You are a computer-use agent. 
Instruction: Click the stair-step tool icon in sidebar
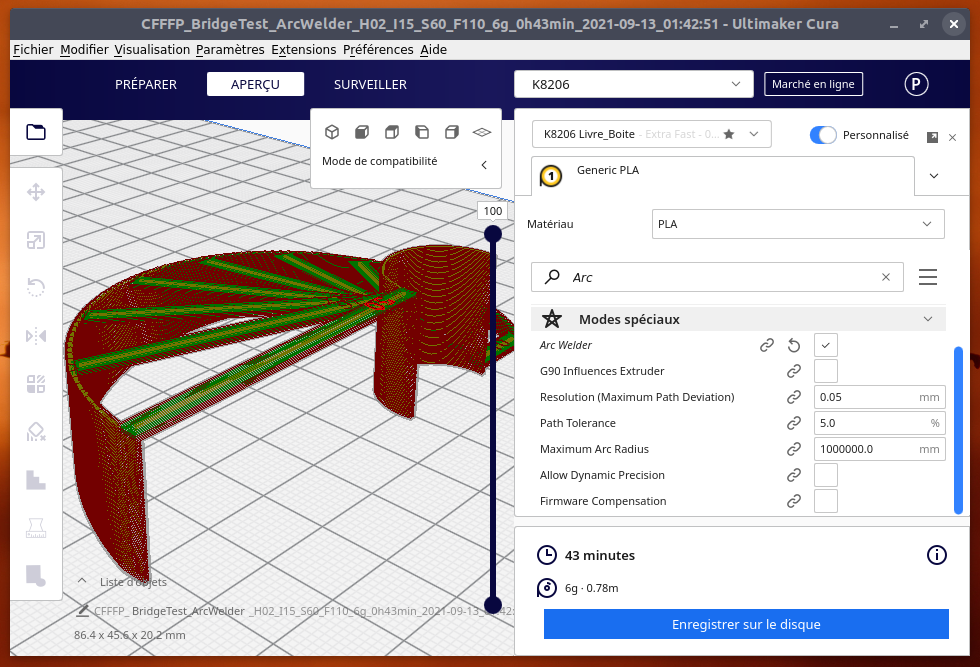coord(36,480)
